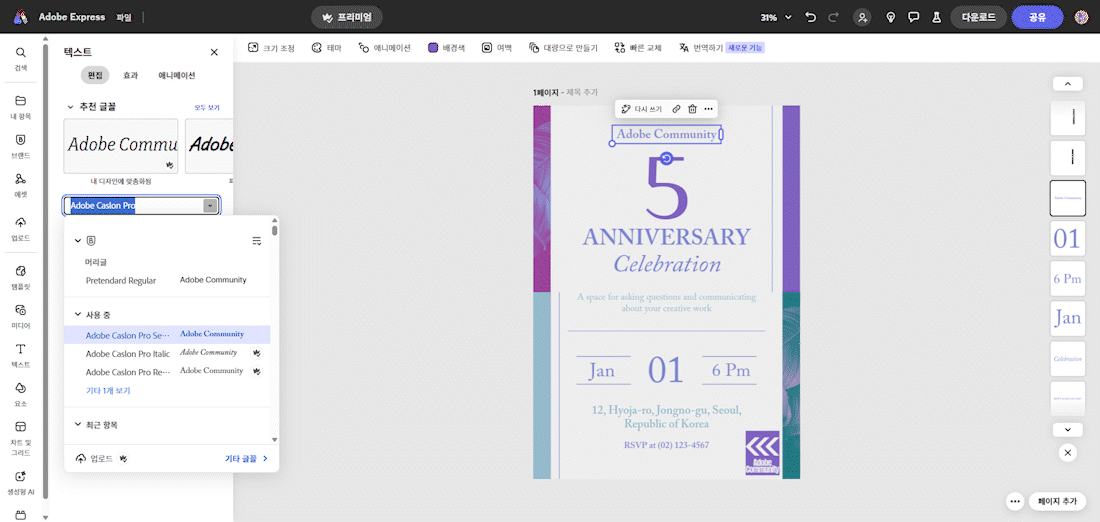This screenshot has height=522, width=1100.
Task: Collapse the brand fonts section chevron
Action: click(78, 241)
